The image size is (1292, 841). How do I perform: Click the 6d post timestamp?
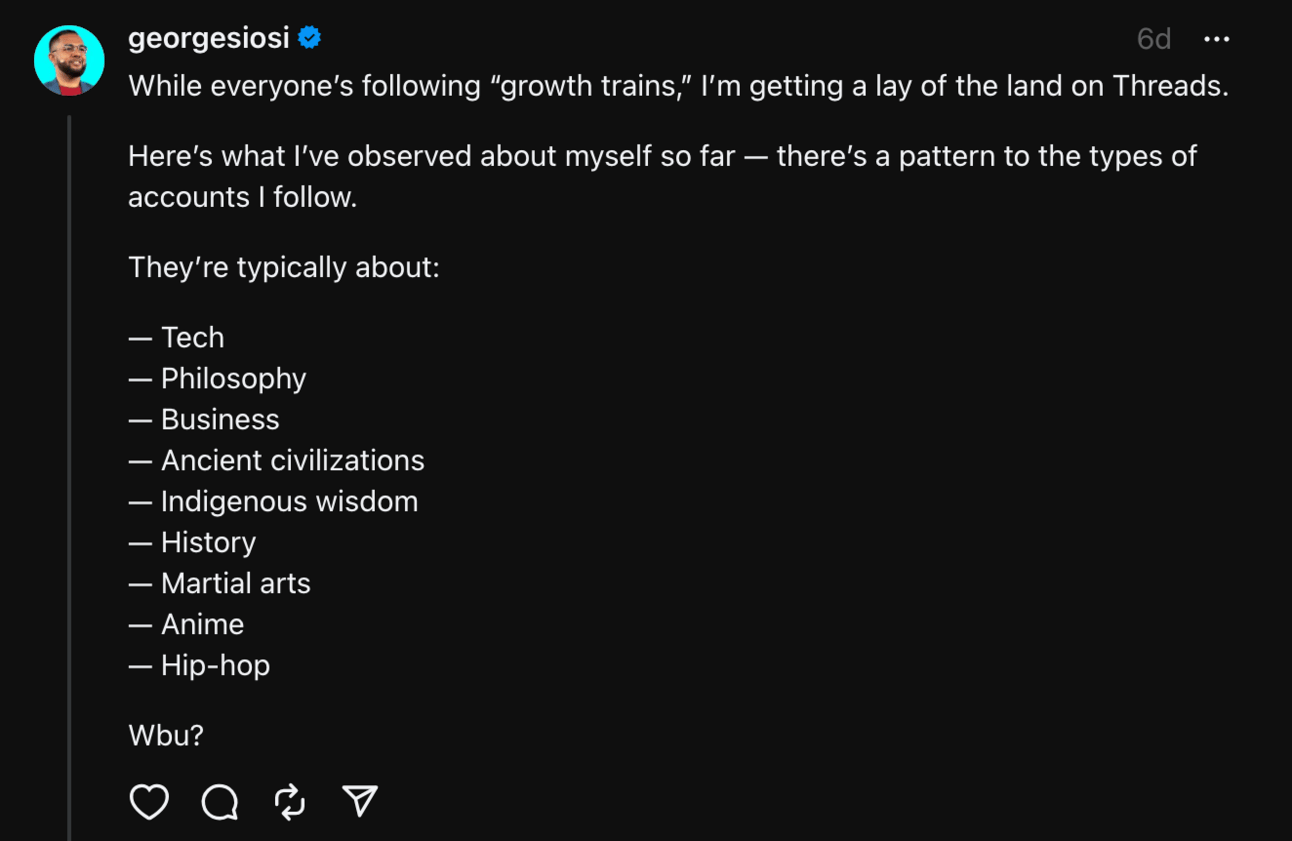coord(1153,39)
